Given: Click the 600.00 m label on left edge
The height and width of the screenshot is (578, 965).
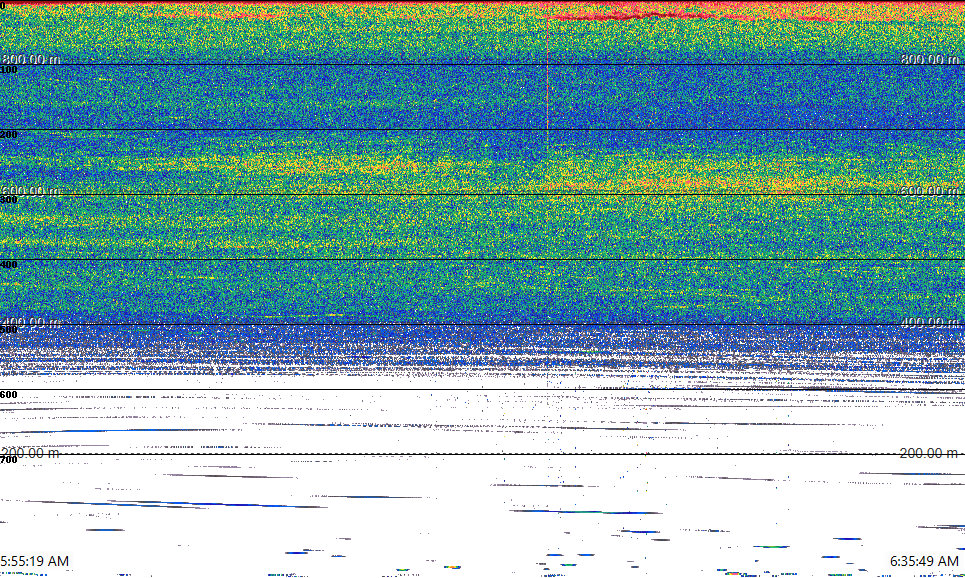Looking at the screenshot, I should [31, 191].
